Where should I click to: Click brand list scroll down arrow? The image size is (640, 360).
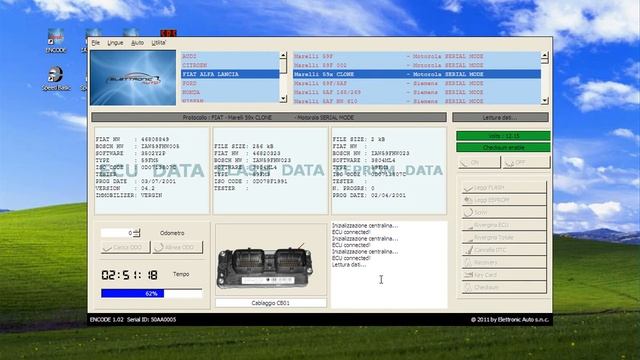[283, 99]
